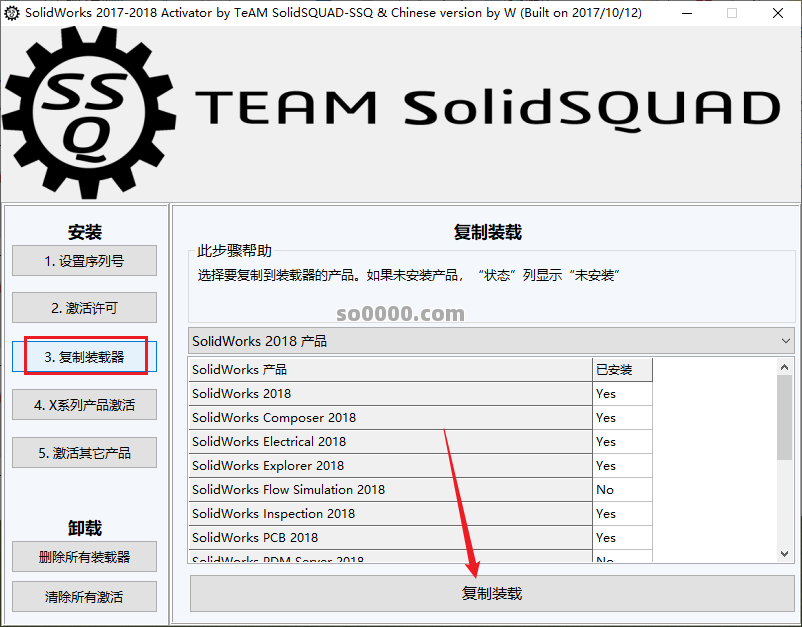Select the SolidWorks Flow Simulation 2018 row

[x=420, y=489]
